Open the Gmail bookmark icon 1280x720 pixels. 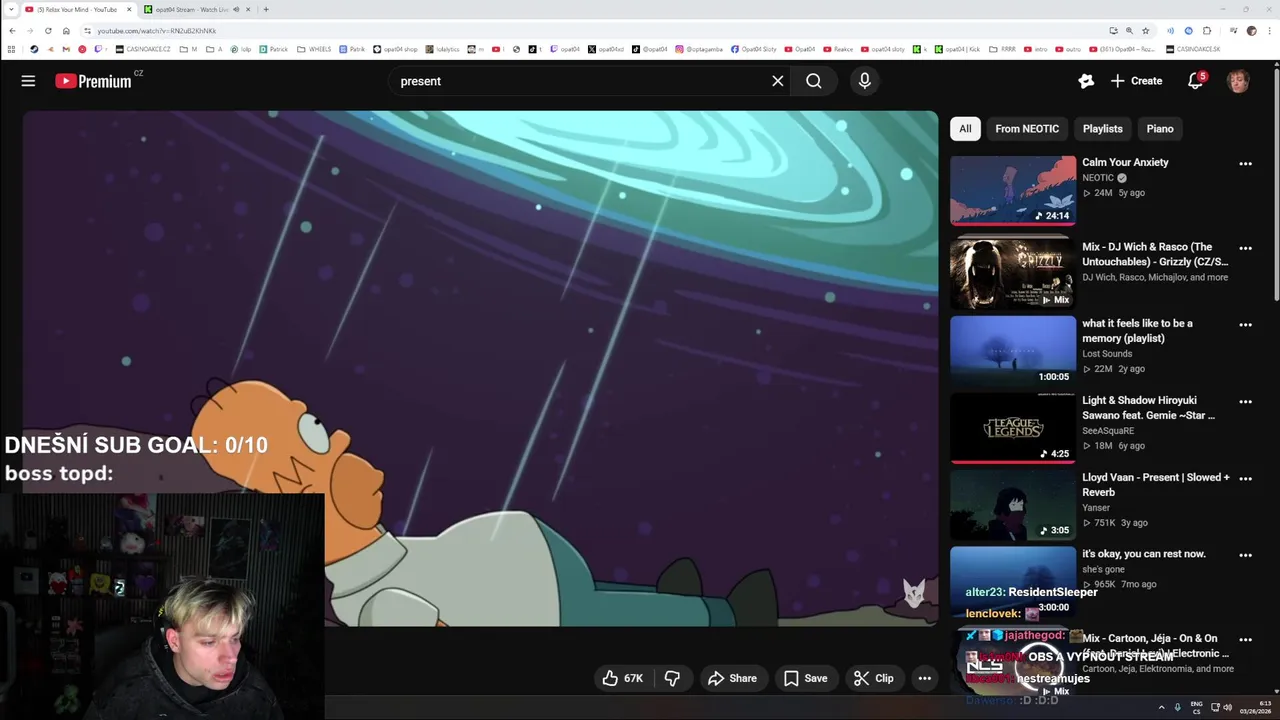[65, 49]
